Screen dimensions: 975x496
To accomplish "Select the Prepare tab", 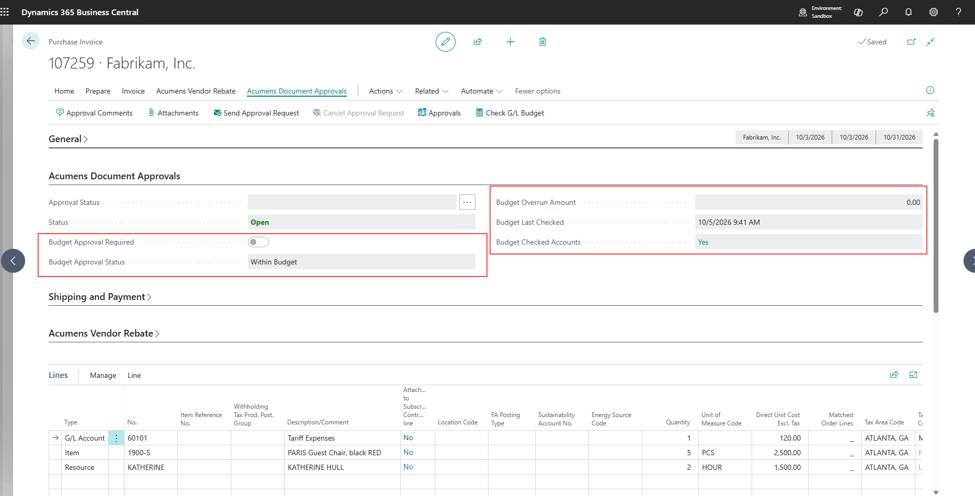I will [98, 91].
